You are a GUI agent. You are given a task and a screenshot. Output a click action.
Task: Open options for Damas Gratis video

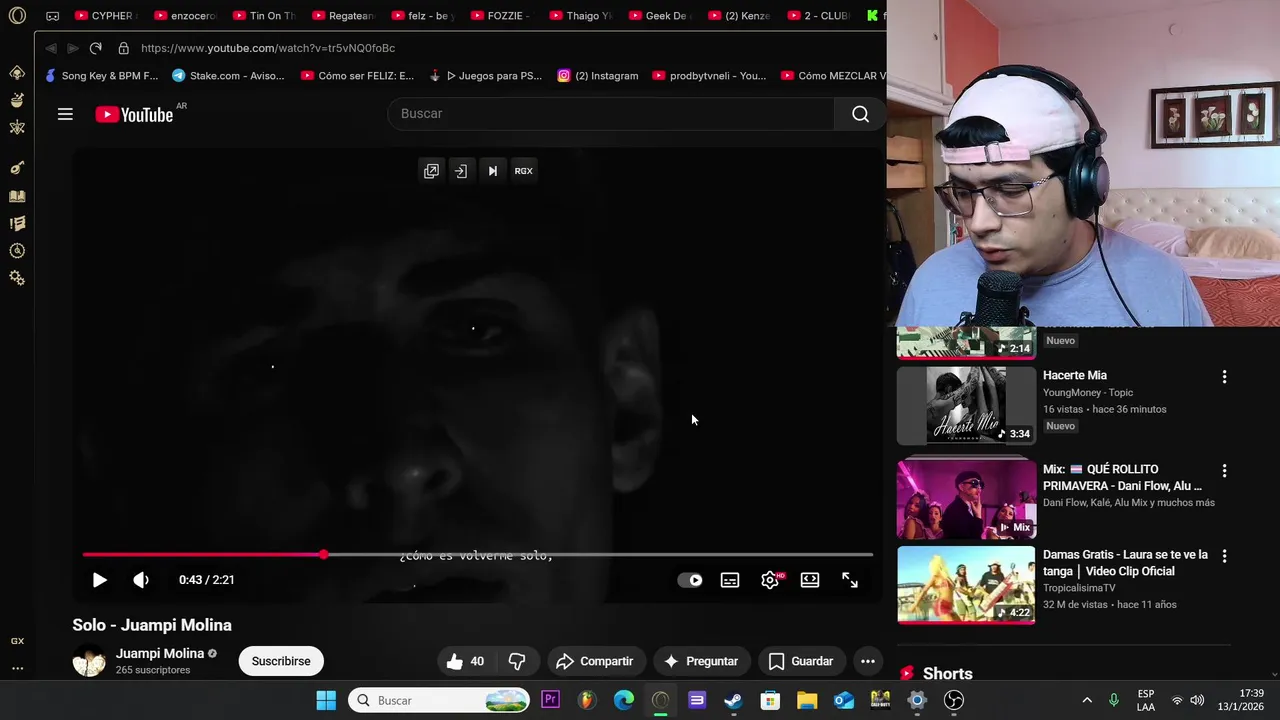pyautogui.click(x=1224, y=556)
